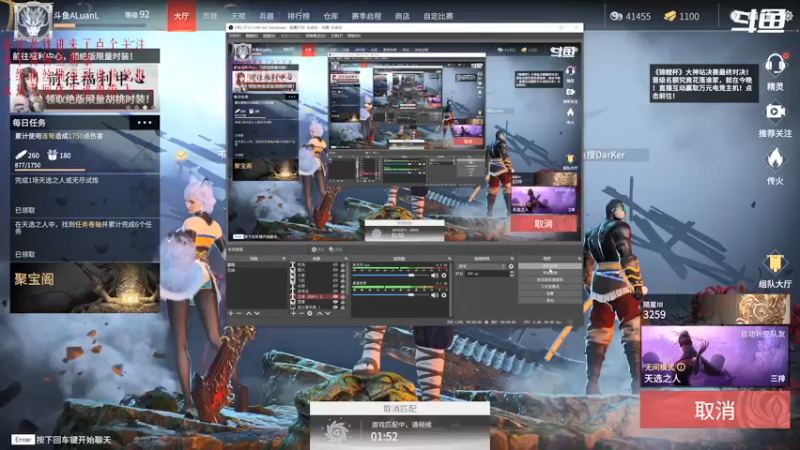This screenshot has width=800, height=450.
Task: Click the 41455 silver currency icon
Action: tap(616, 16)
